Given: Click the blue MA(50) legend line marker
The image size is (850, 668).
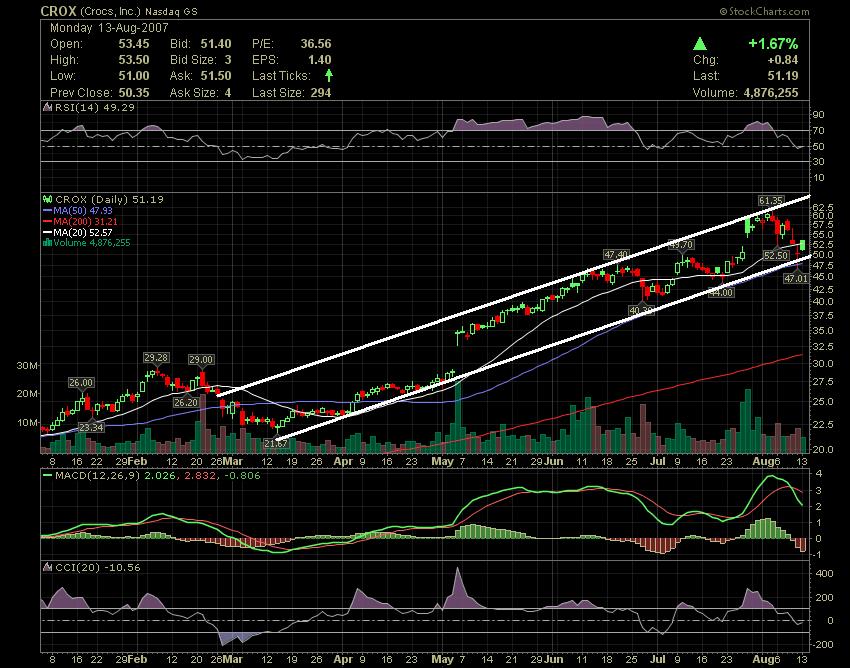Looking at the screenshot, I should [x=48, y=210].
